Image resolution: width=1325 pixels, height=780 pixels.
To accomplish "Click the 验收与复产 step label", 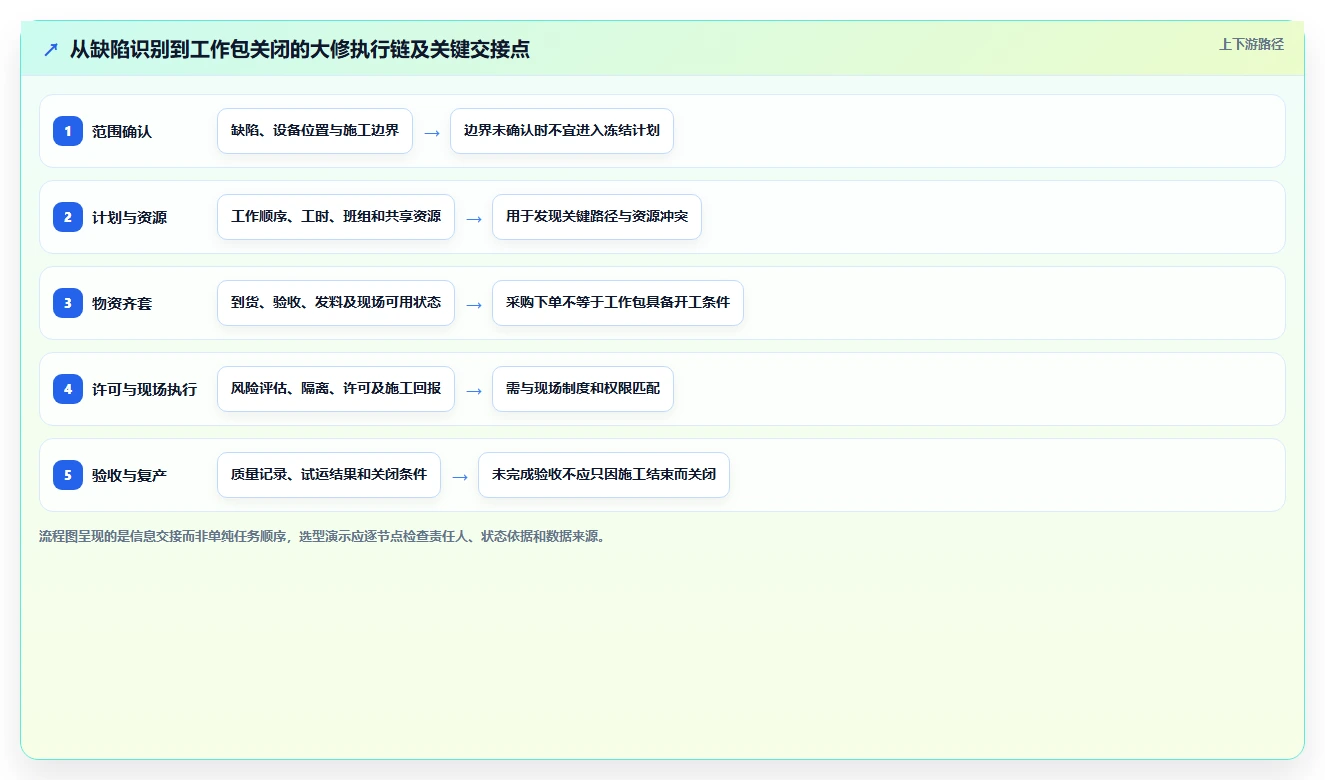I will pos(130,475).
